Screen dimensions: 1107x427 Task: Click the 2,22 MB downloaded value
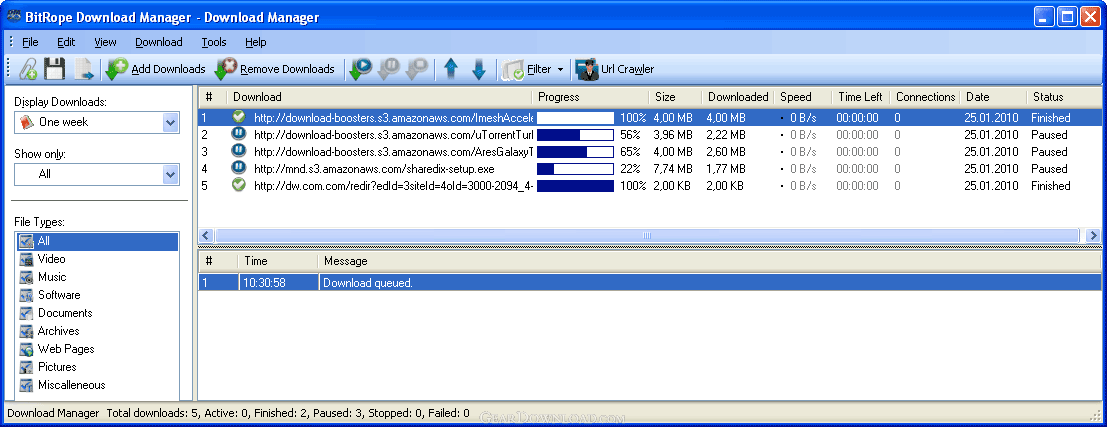726,135
